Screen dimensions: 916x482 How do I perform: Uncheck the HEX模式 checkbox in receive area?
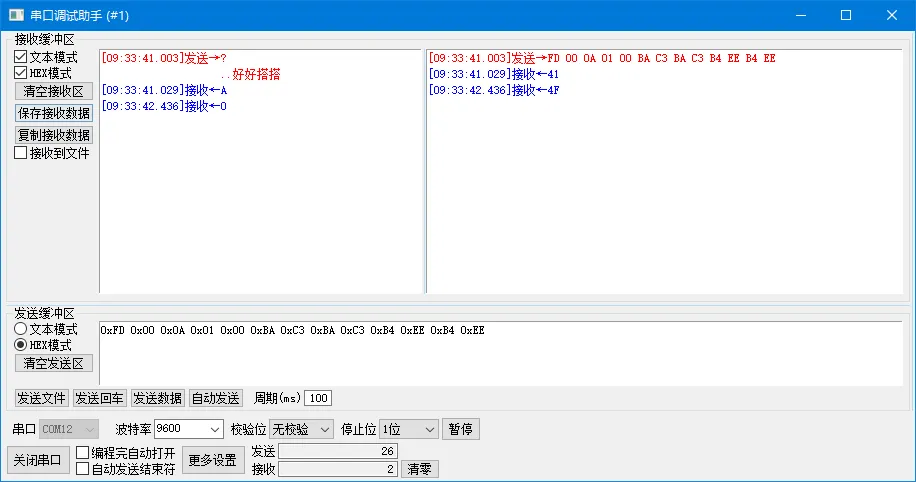pos(21,73)
